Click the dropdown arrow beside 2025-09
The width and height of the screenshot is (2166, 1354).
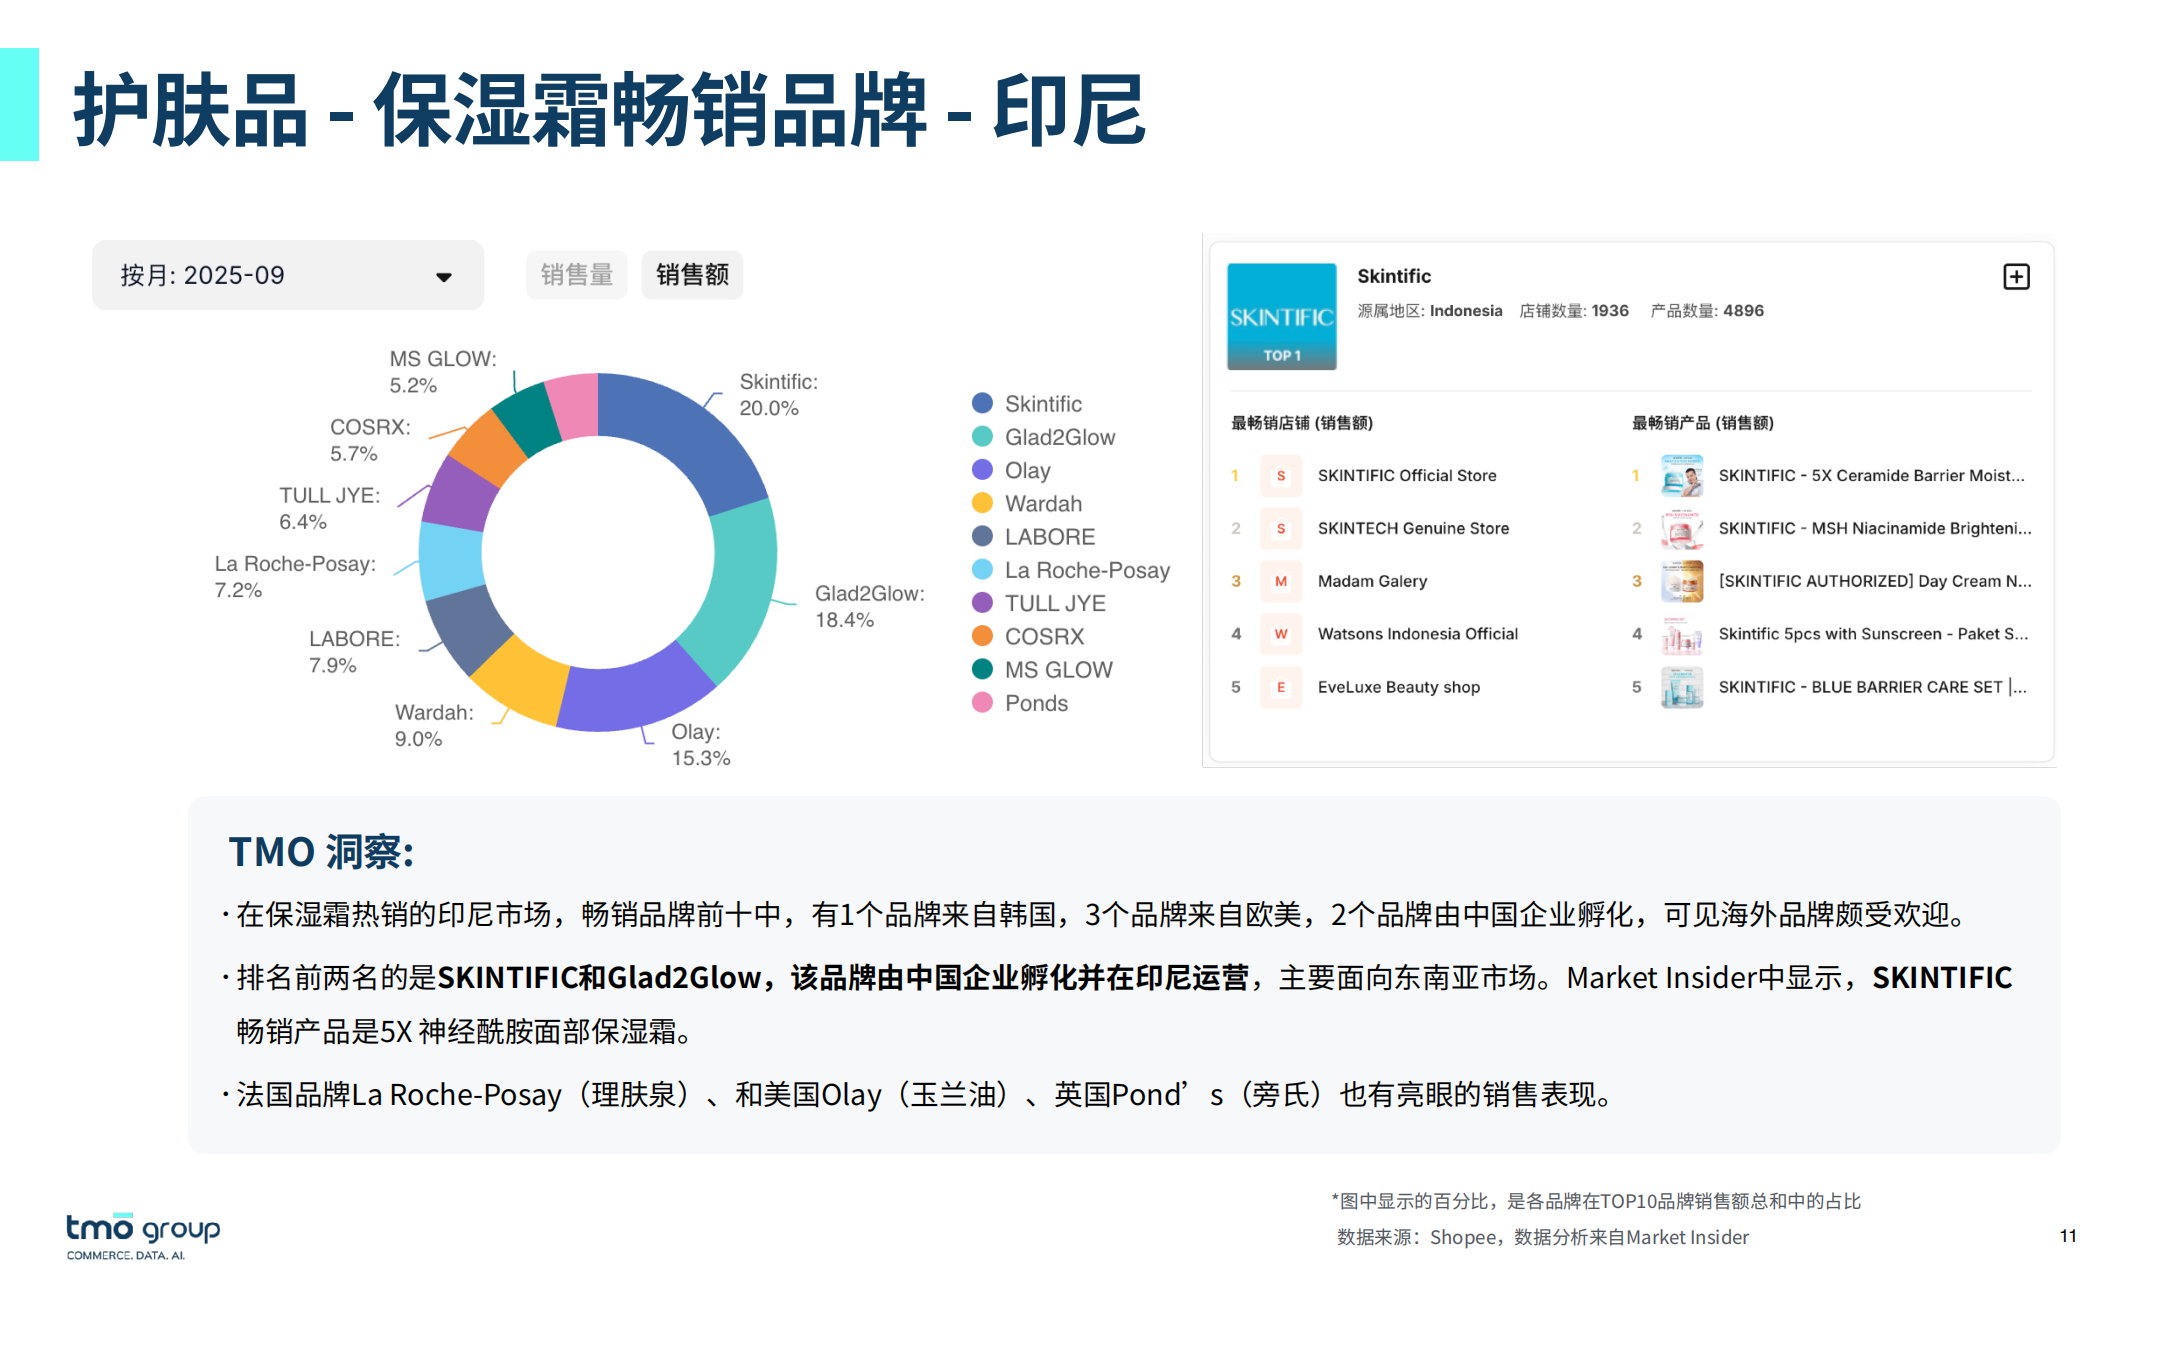click(x=443, y=277)
